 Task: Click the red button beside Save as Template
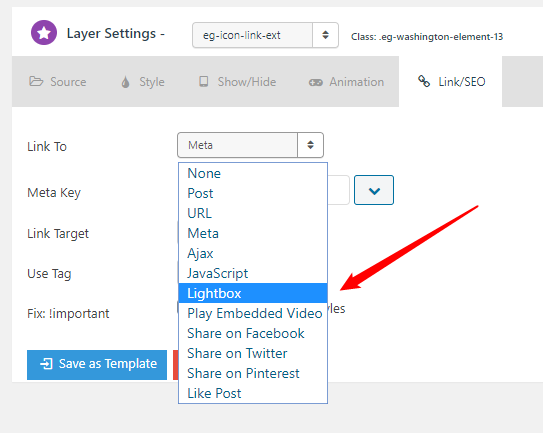176,365
